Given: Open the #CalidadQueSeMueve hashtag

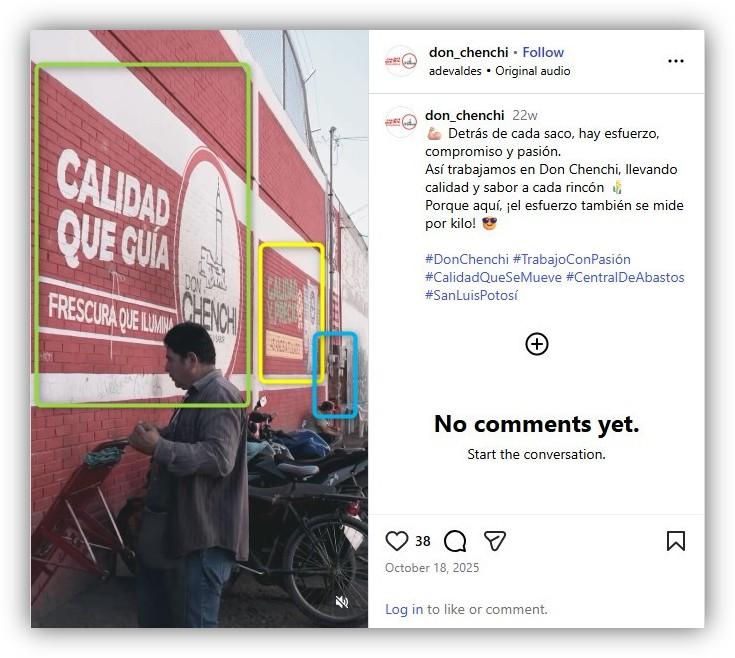Looking at the screenshot, I should [493, 277].
